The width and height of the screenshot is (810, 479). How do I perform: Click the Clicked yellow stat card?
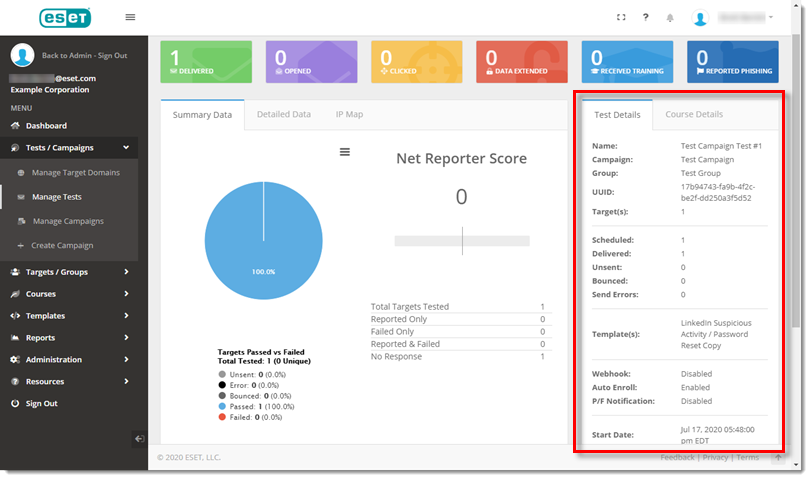click(x=417, y=62)
